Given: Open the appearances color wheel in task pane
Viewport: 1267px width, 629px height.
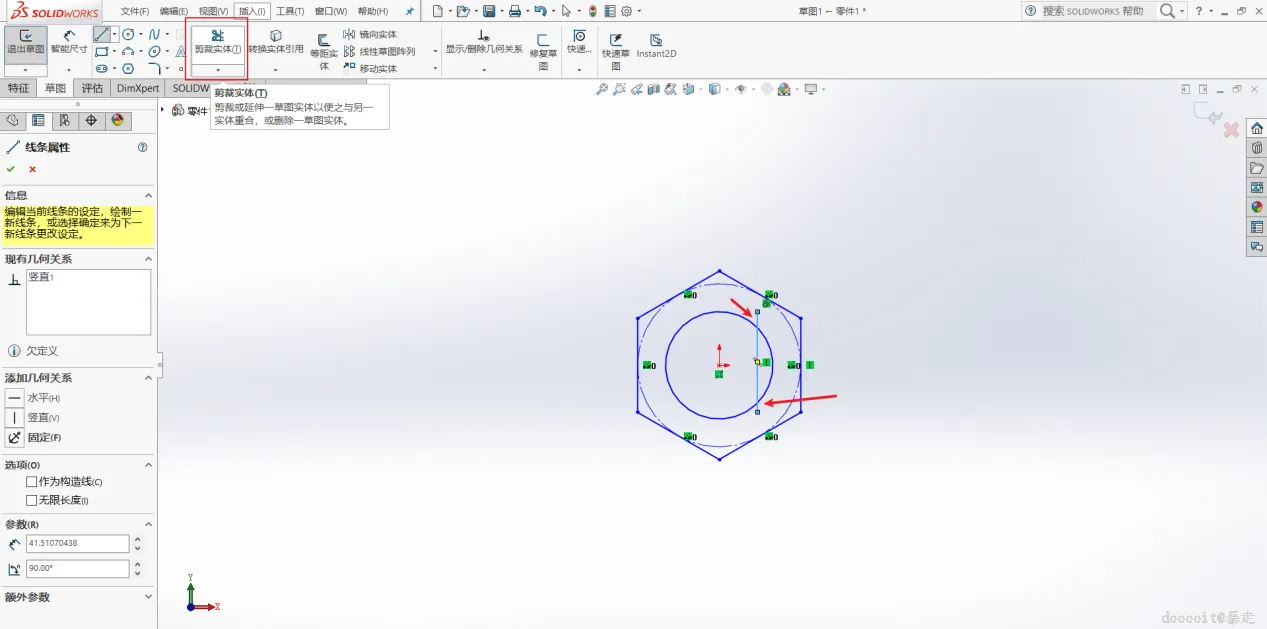Looking at the screenshot, I should click(1257, 207).
